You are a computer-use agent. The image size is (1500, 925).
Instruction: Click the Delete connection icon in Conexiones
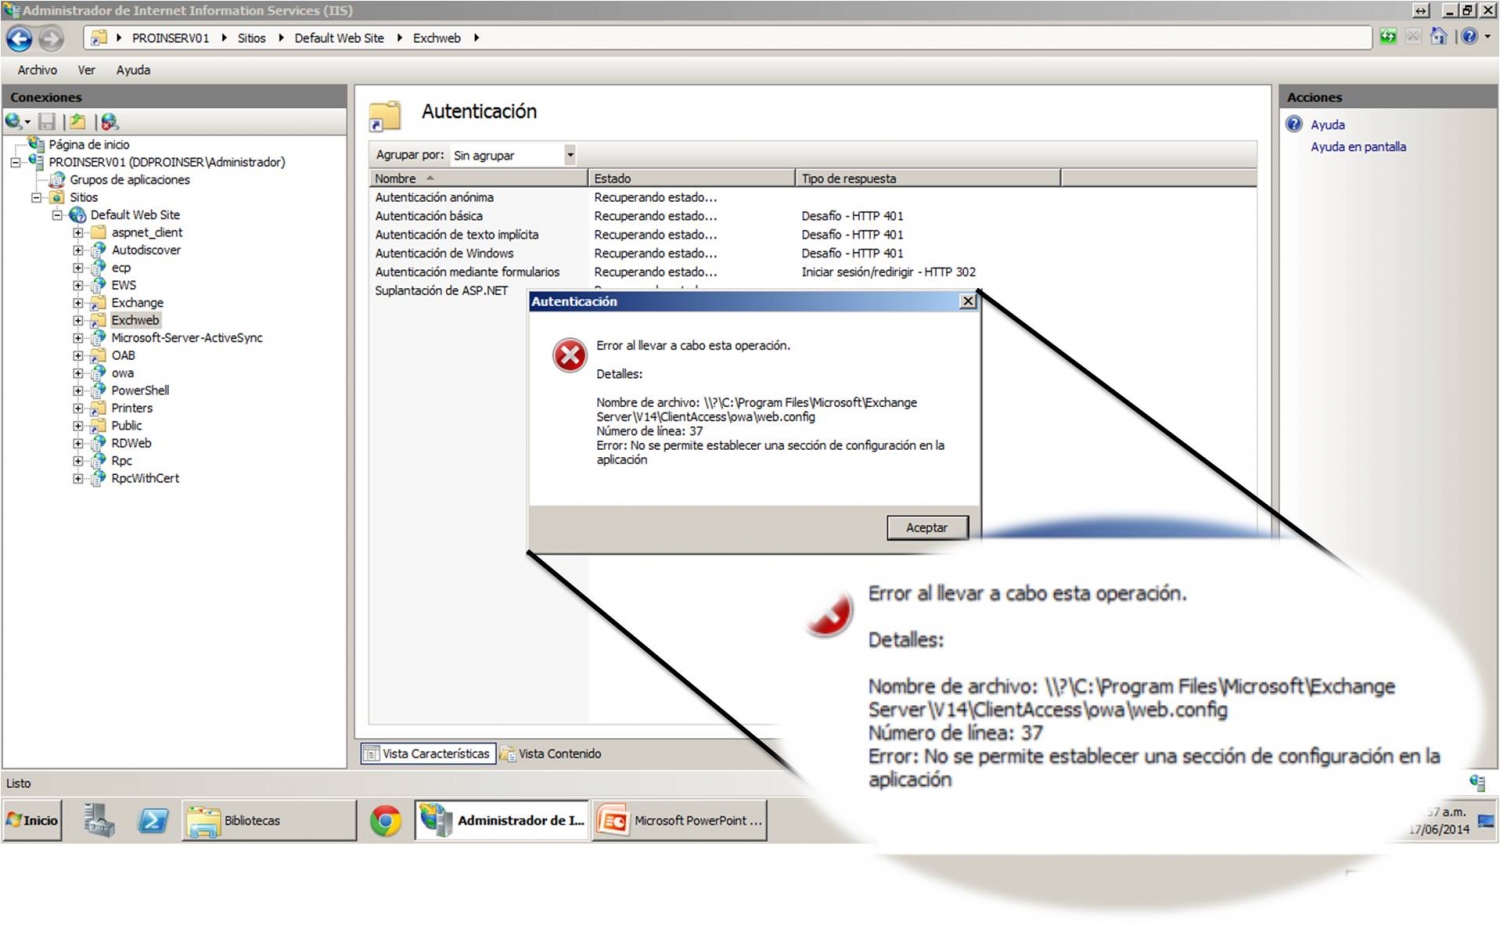tap(109, 122)
